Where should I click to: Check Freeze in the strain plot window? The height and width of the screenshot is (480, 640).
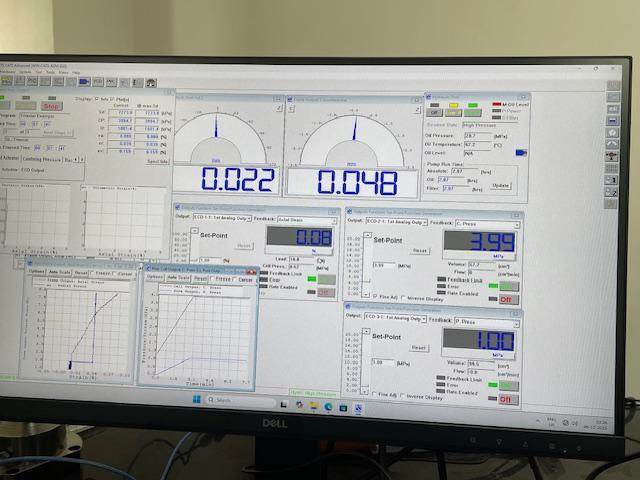point(94,273)
